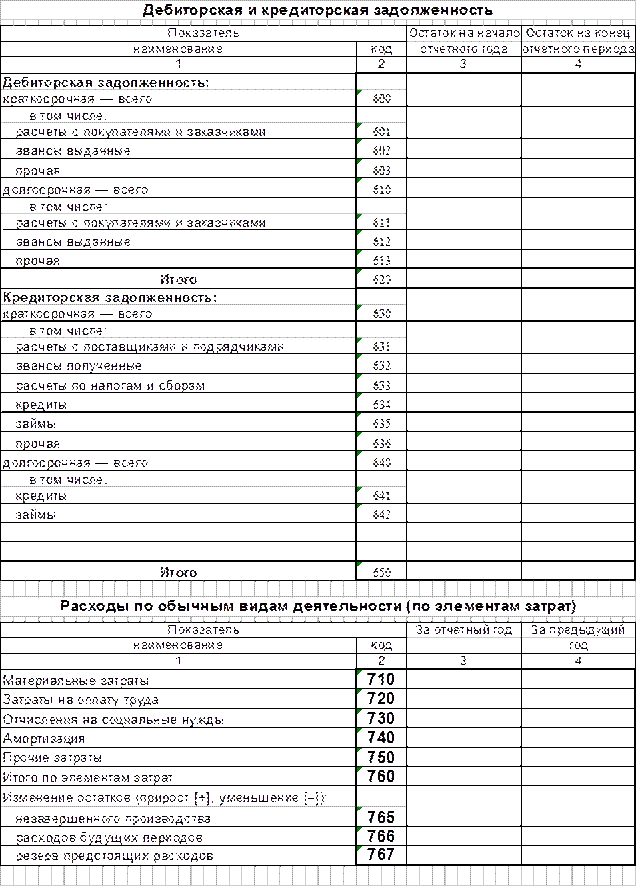Select the 'расходов будущих периодов' row label
Viewport: 637px width, 887px height.
109,838
